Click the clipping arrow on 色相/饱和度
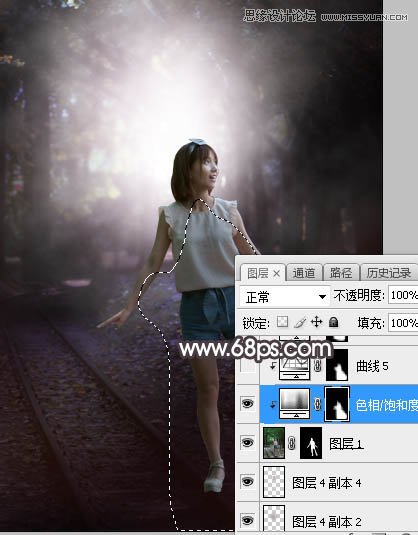The height and width of the screenshot is (535, 418). point(273,405)
